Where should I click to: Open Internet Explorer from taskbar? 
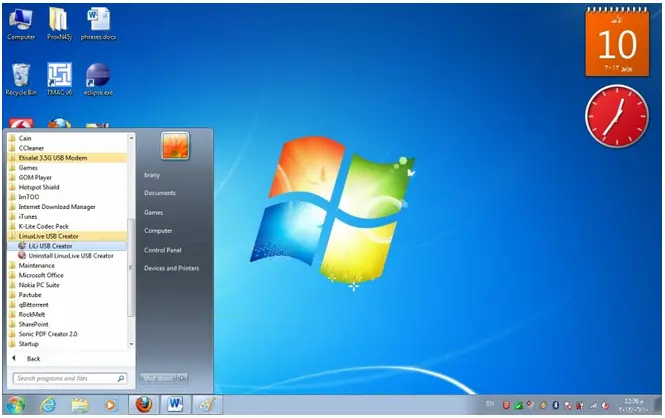[48, 405]
